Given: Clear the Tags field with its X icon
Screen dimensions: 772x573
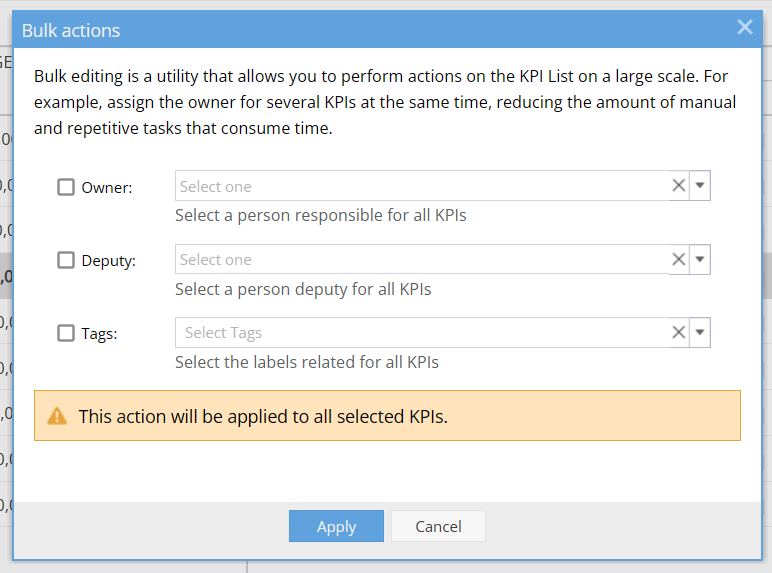Looking at the screenshot, I should coord(678,332).
